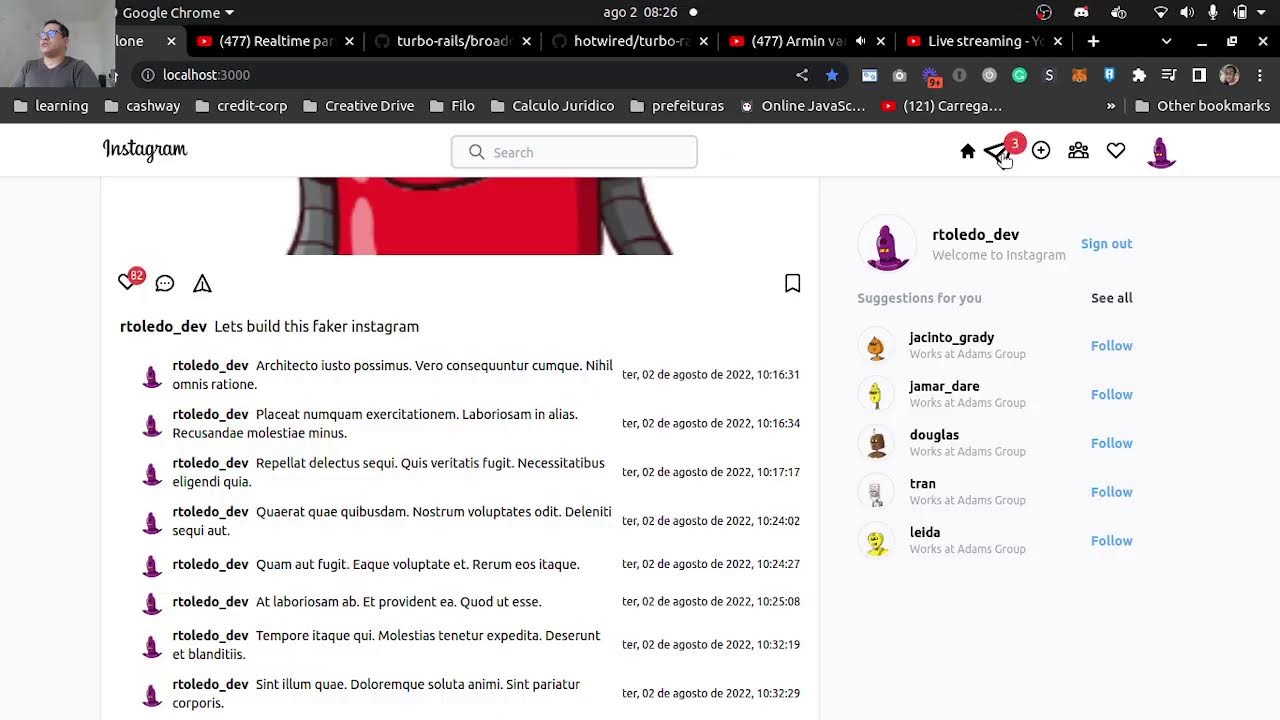
Task: Open the people group icon in navbar
Action: (x=1078, y=151)
